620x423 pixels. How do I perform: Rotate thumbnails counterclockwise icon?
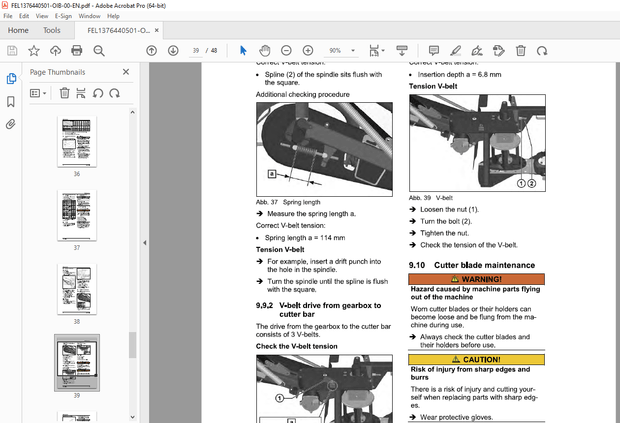pyautogui.click(x=98, y=93)
